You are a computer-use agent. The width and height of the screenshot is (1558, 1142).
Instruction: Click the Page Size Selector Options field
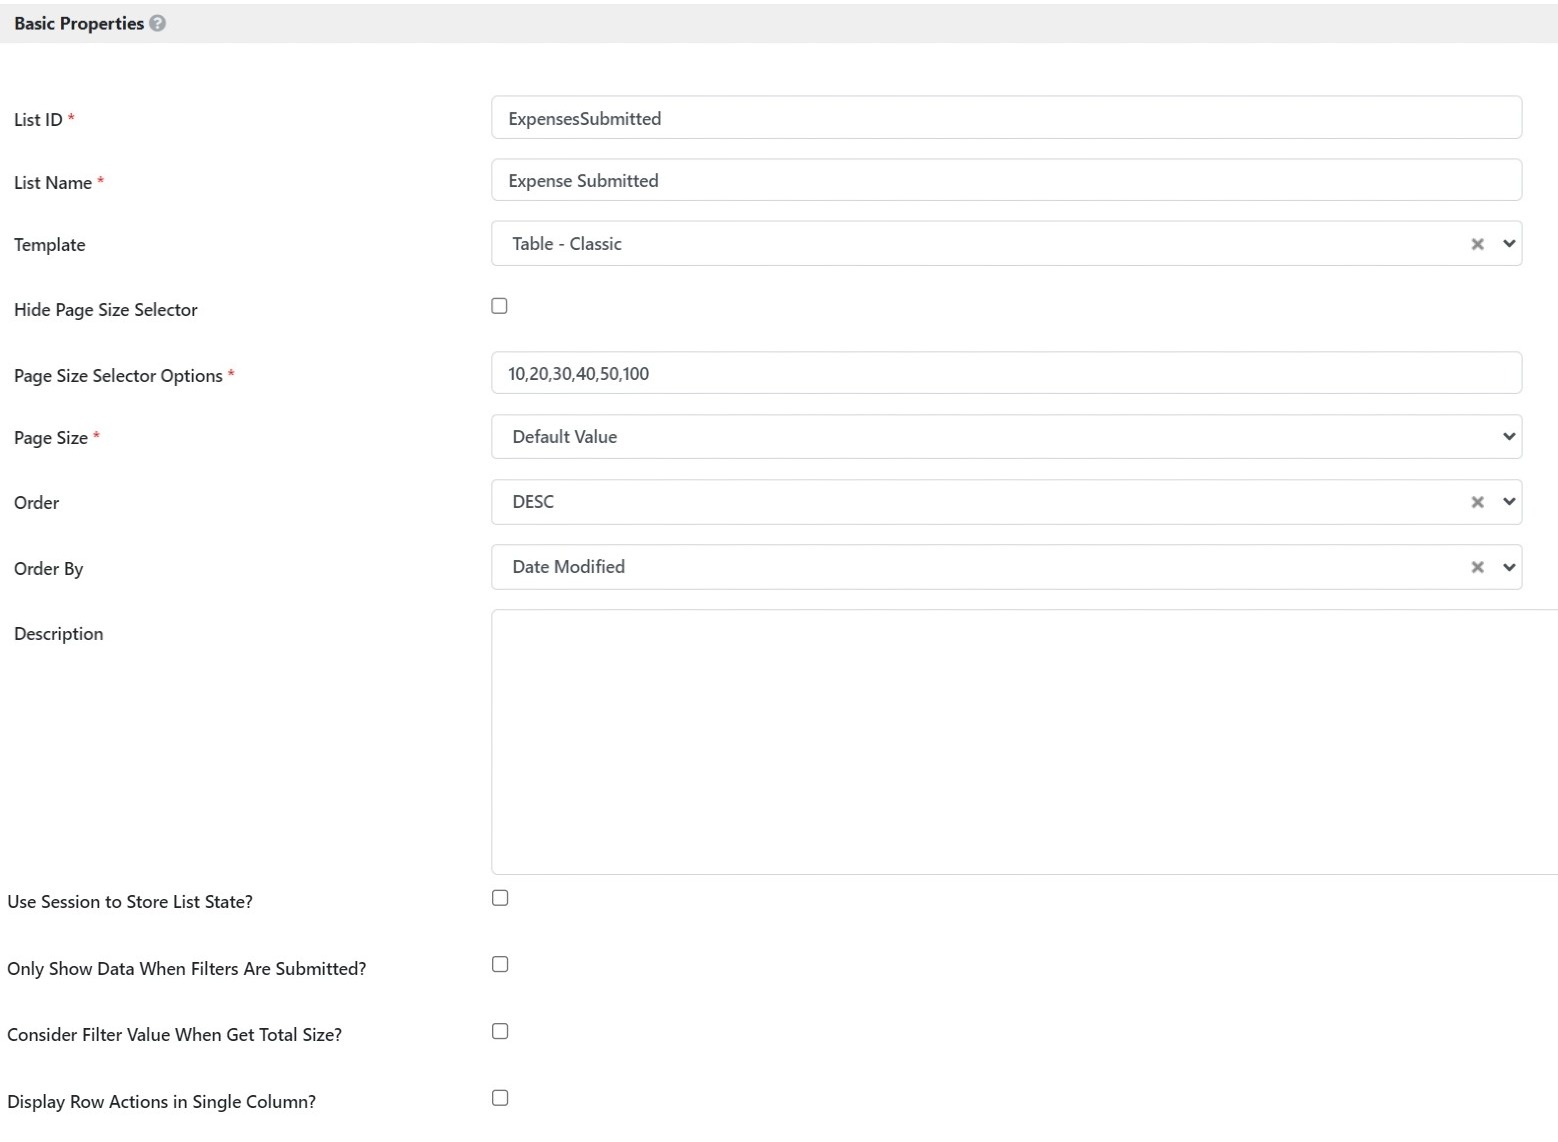[1005, 373]
